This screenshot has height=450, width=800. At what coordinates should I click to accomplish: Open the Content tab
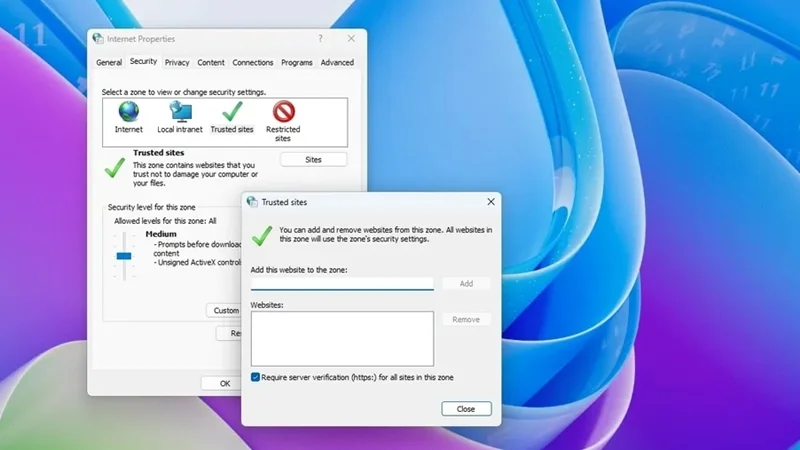point(211,62)
